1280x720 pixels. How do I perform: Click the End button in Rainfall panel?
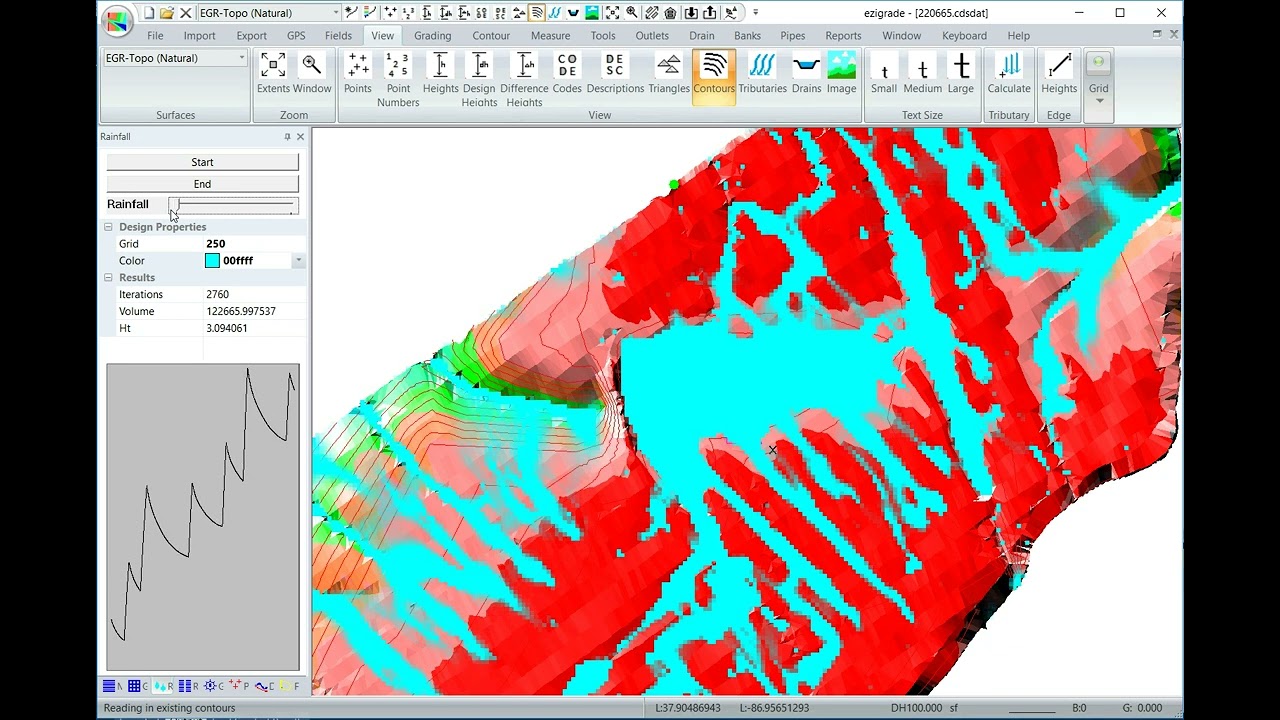point(202,184)
